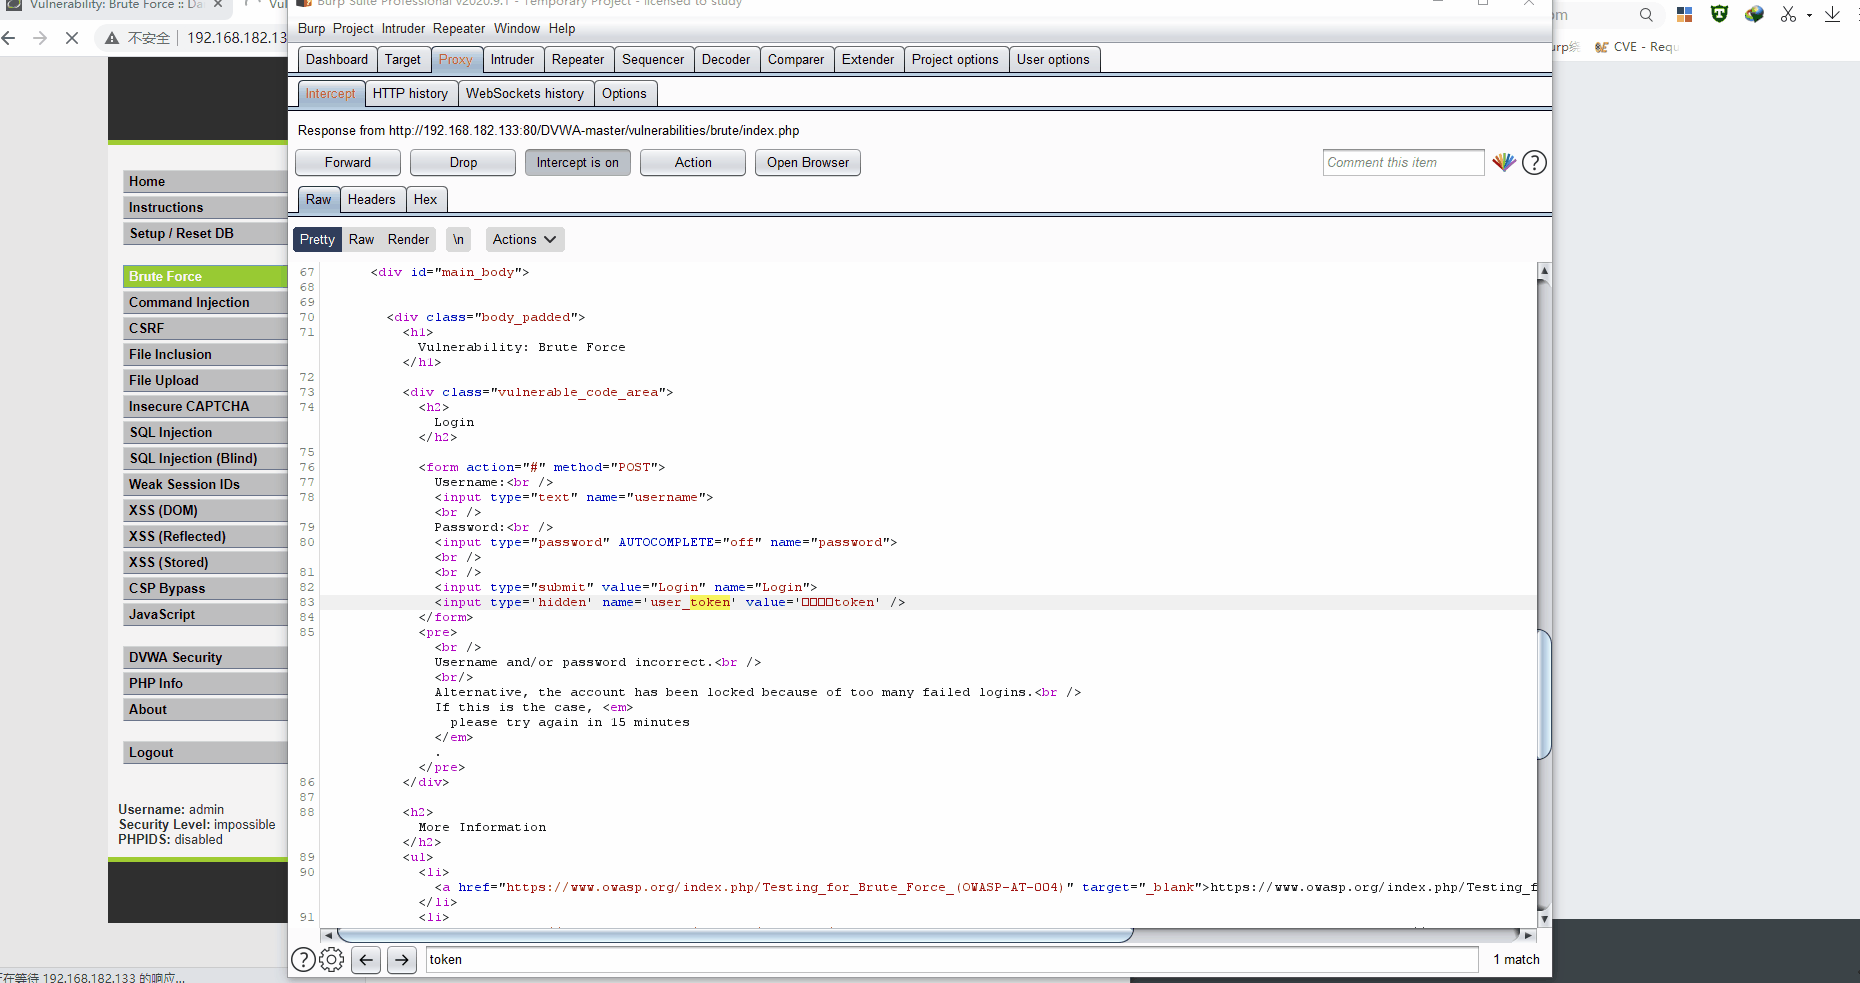The image size is (1860, 983).
Task: Open DVWA Command Injection page
Action: 205,303
